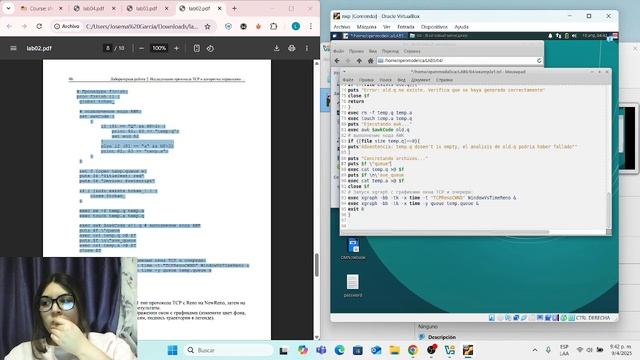
Task: Open Chrome extensions puzzle icon
Action: tap(273, 26)
